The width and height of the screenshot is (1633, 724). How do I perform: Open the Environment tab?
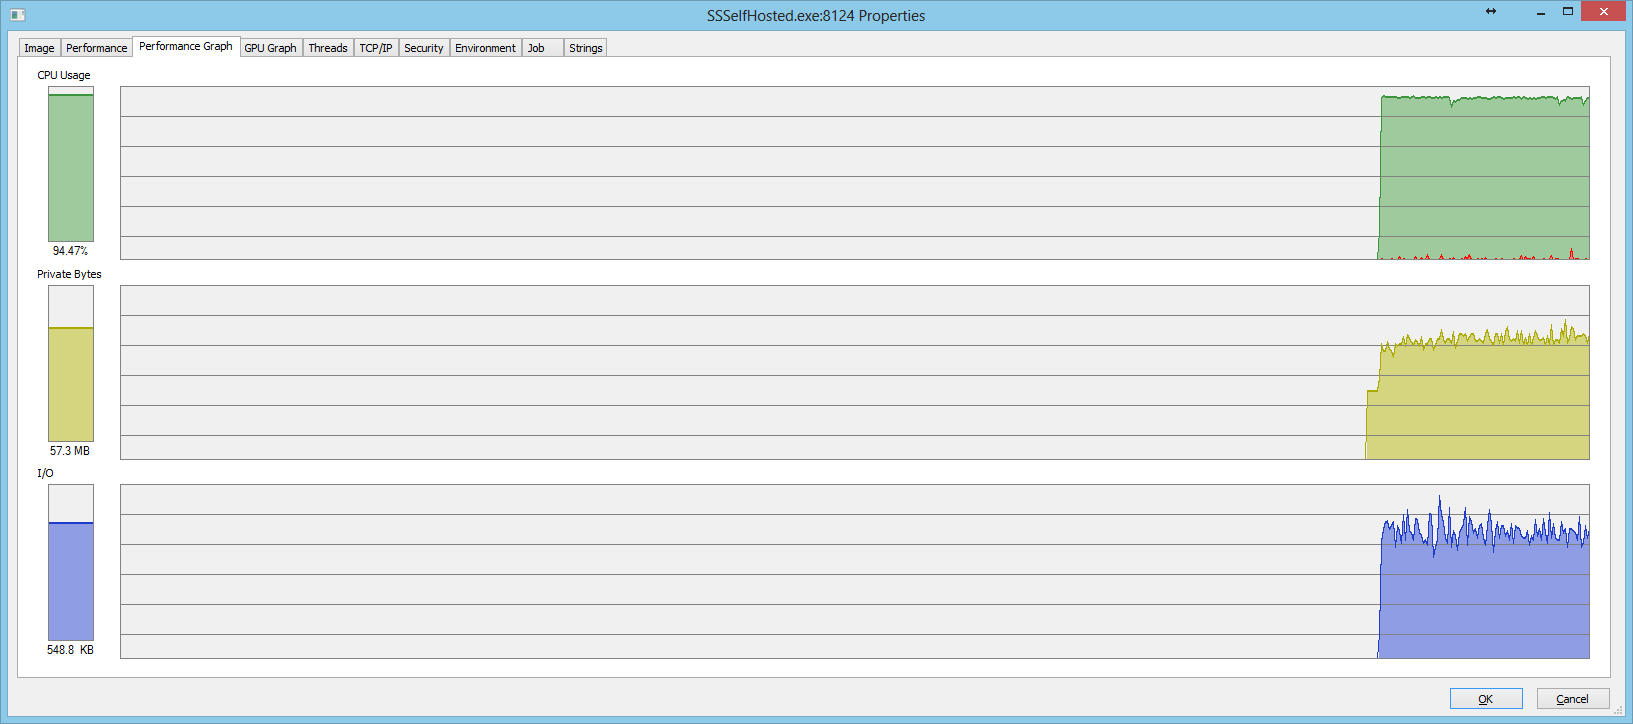pos(485,48)
